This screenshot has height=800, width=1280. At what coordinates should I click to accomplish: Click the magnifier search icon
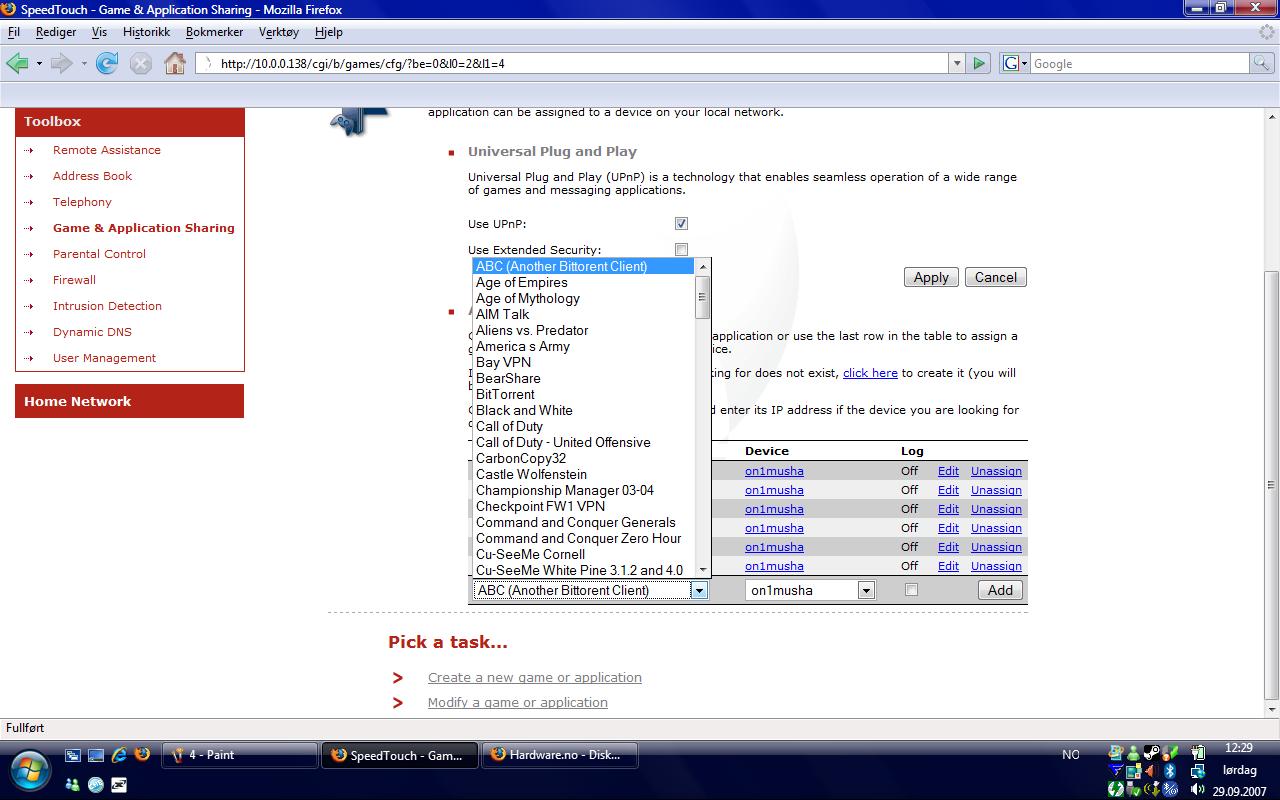[1262, 63]
